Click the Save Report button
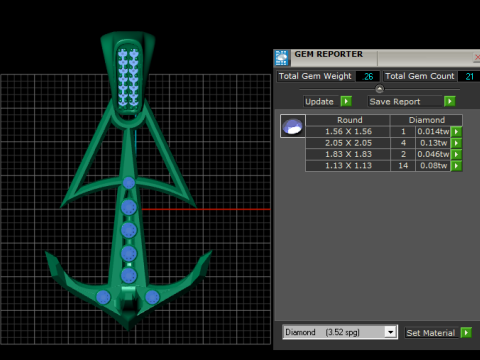The height and width of the screenshot is (360, 480). pyautogui.click(x=406, y=101)
